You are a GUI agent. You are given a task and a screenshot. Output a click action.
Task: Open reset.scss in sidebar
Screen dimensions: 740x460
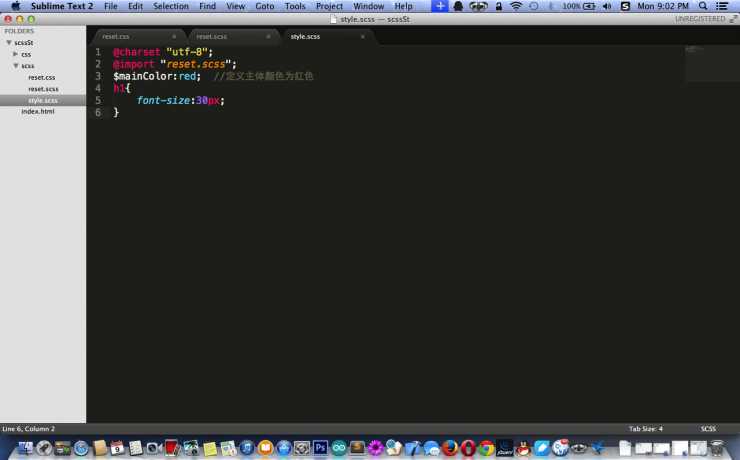click(x=43, y=89)
